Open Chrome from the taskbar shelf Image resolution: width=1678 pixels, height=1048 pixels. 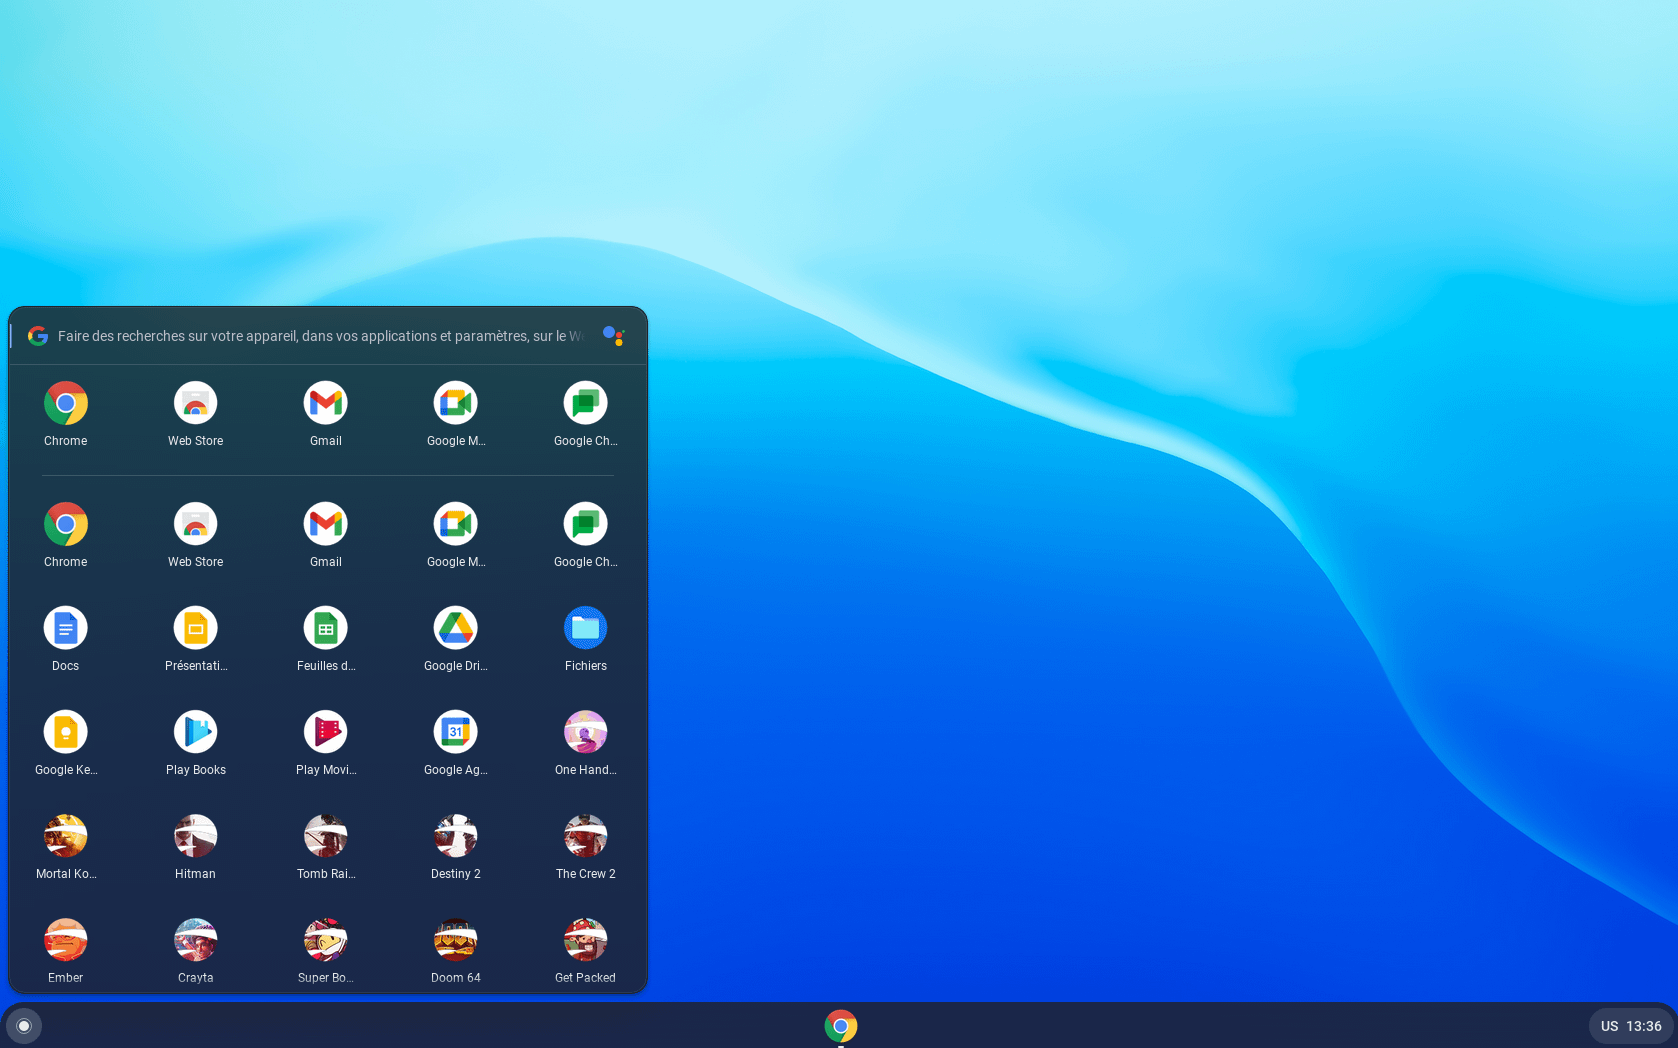point(840,1026)
